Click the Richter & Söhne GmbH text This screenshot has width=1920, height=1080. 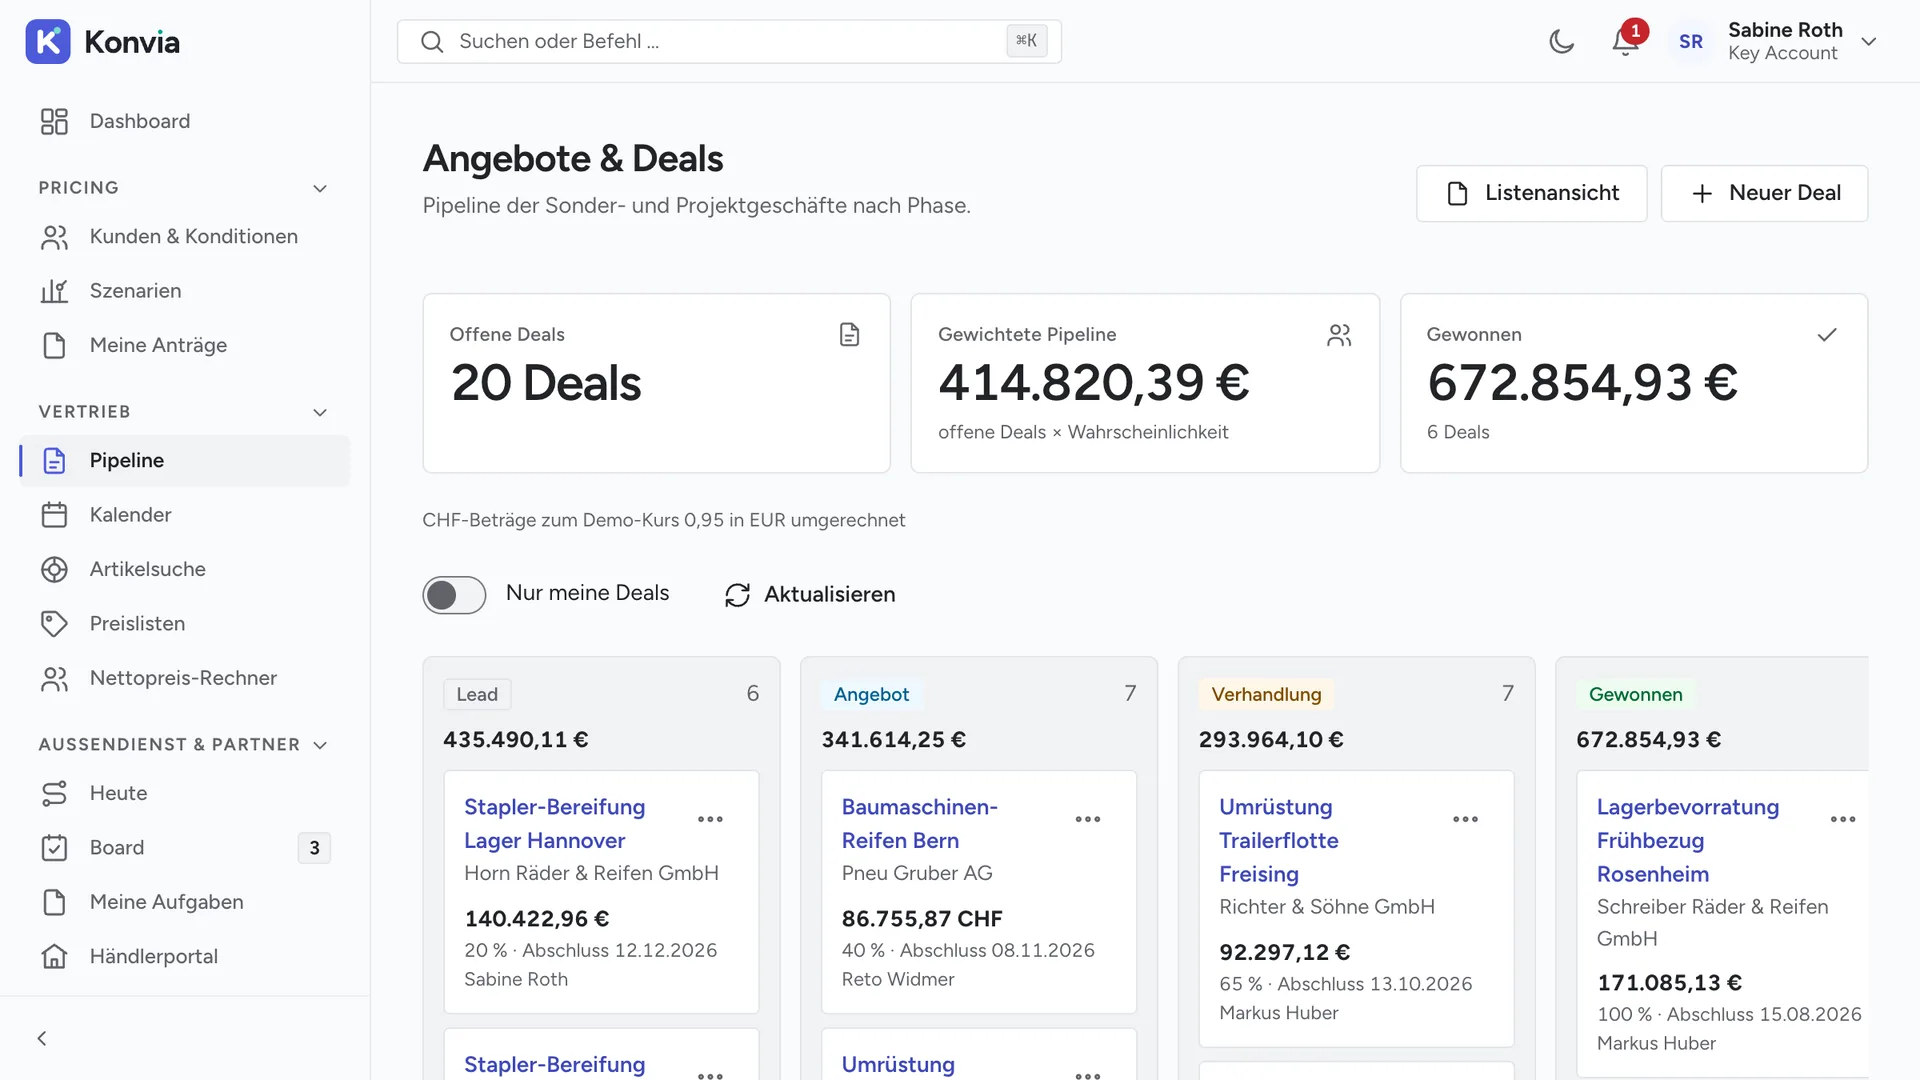1327,907
